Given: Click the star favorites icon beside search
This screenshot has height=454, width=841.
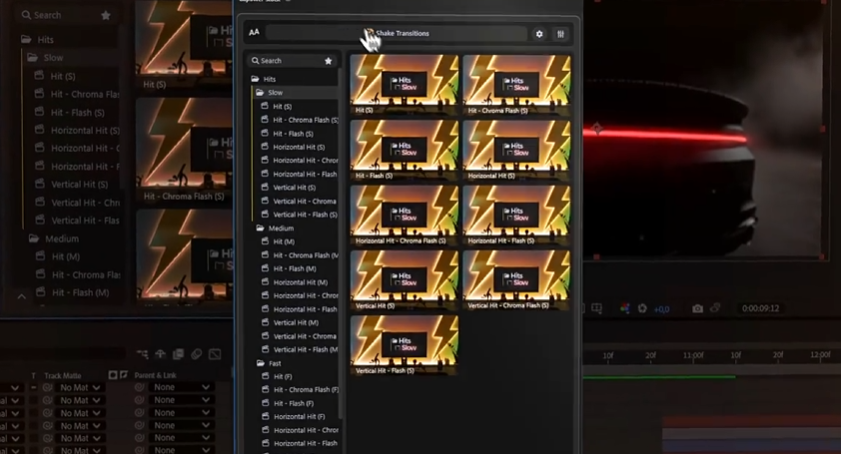Looking at the screenshot, I should click(328, 61).
